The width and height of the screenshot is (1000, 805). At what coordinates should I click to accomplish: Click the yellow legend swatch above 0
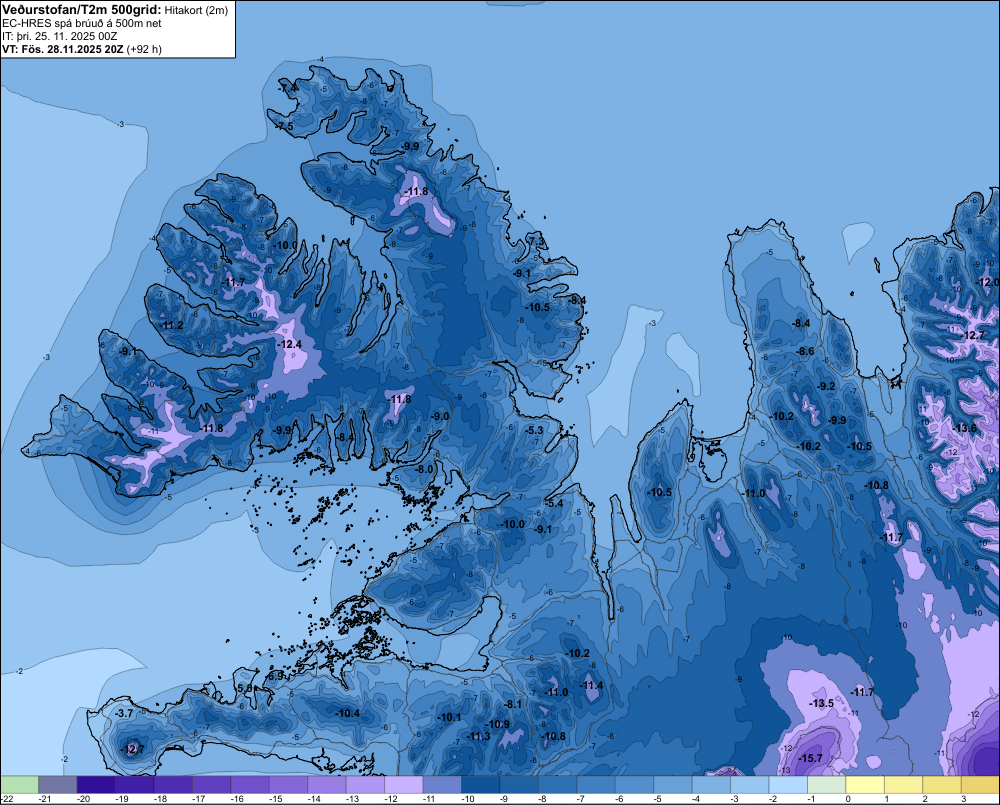pos(865,785)
